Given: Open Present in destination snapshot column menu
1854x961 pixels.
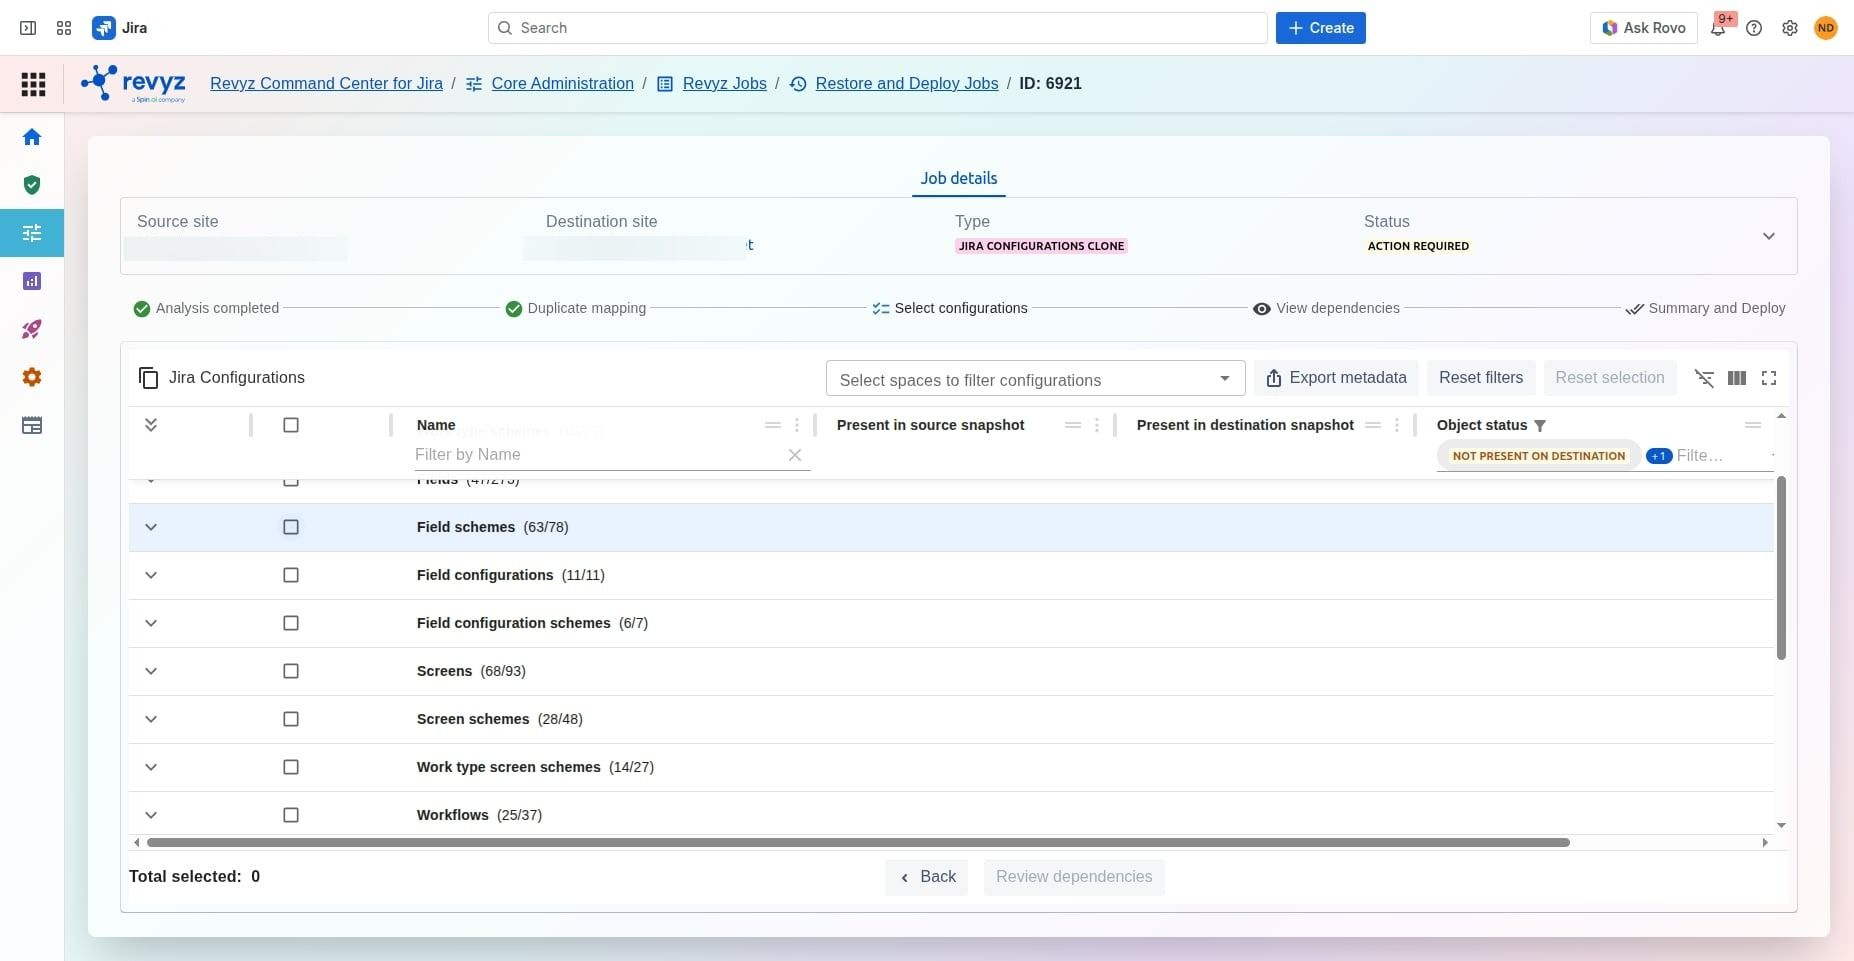Looking at the screenshot, I should coord(1397,425).
